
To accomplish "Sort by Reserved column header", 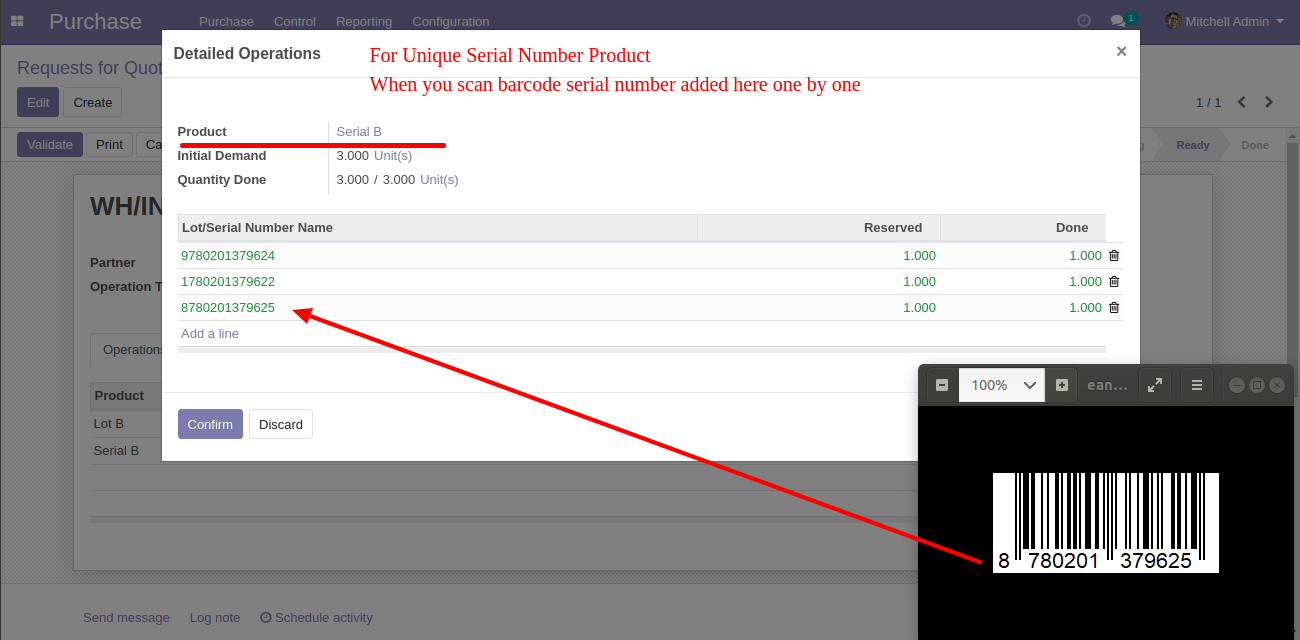I will coord(819,228).
